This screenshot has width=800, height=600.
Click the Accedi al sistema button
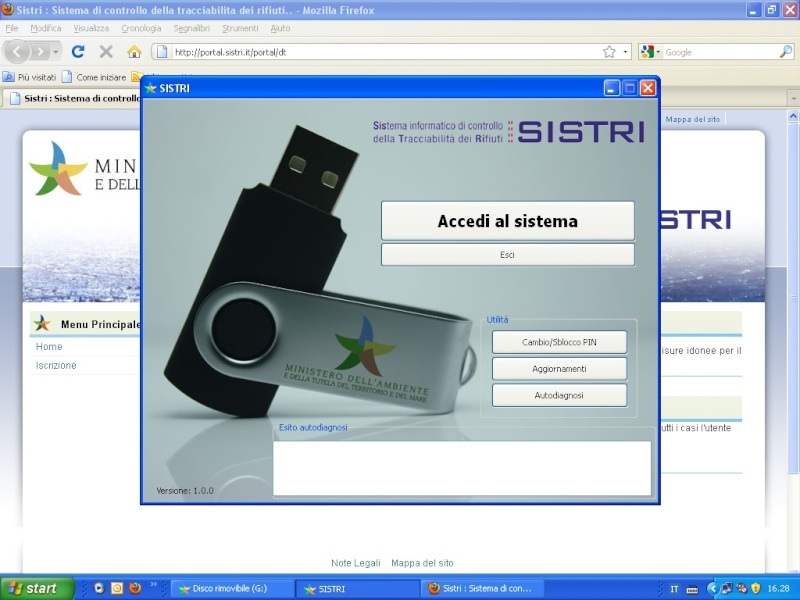pyautogui.click(x=508, y=220)
